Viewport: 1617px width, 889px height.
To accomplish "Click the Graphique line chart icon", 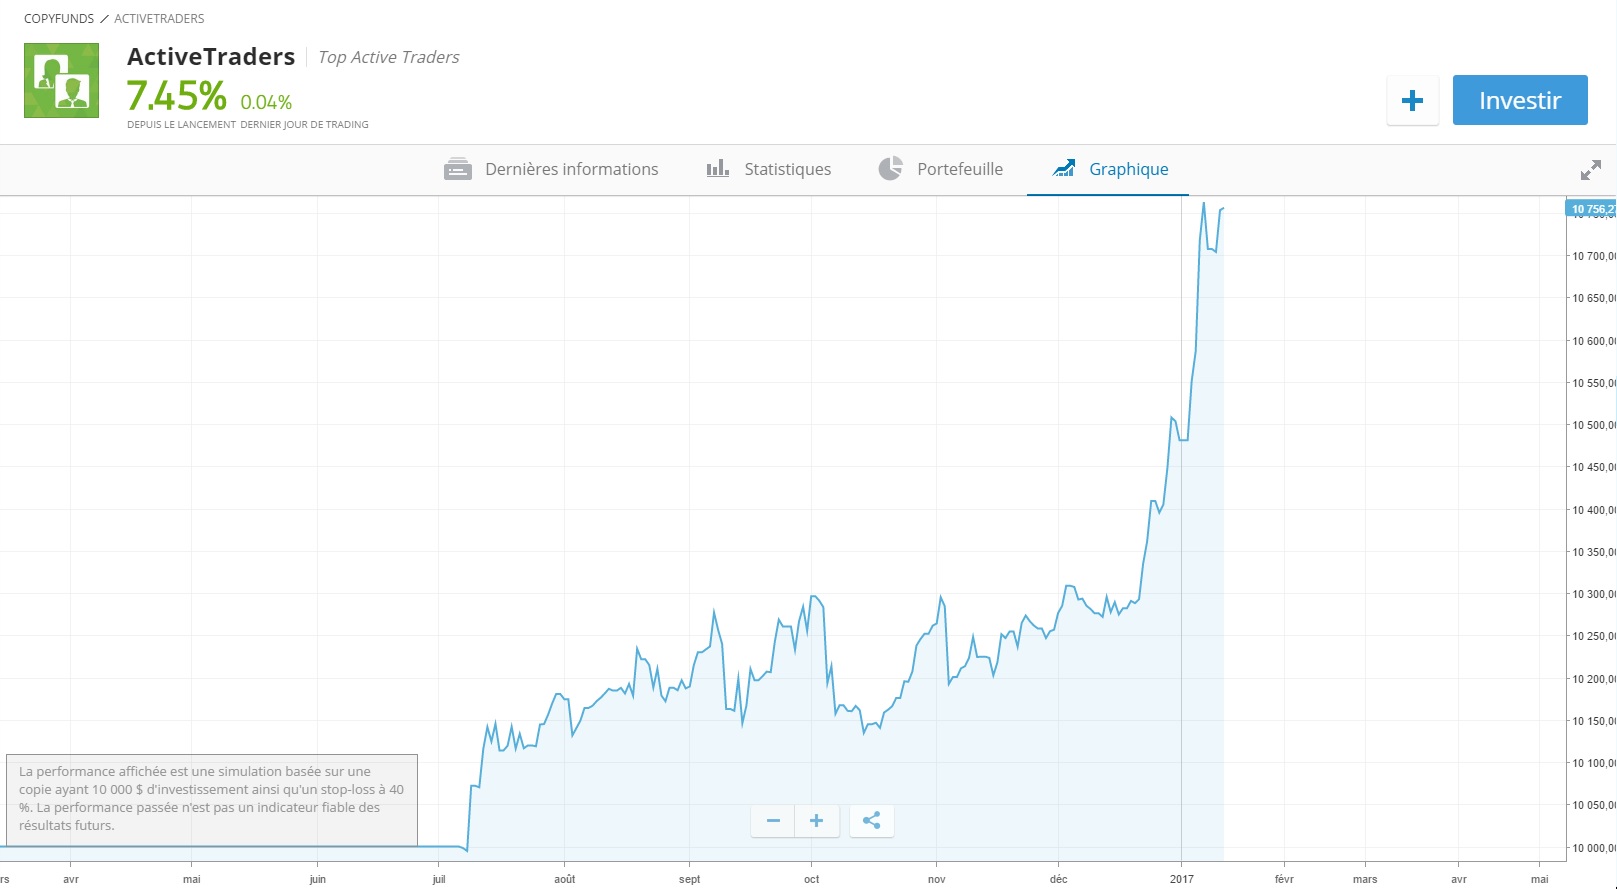I will pyautogui.click(x=1064, y=169).
